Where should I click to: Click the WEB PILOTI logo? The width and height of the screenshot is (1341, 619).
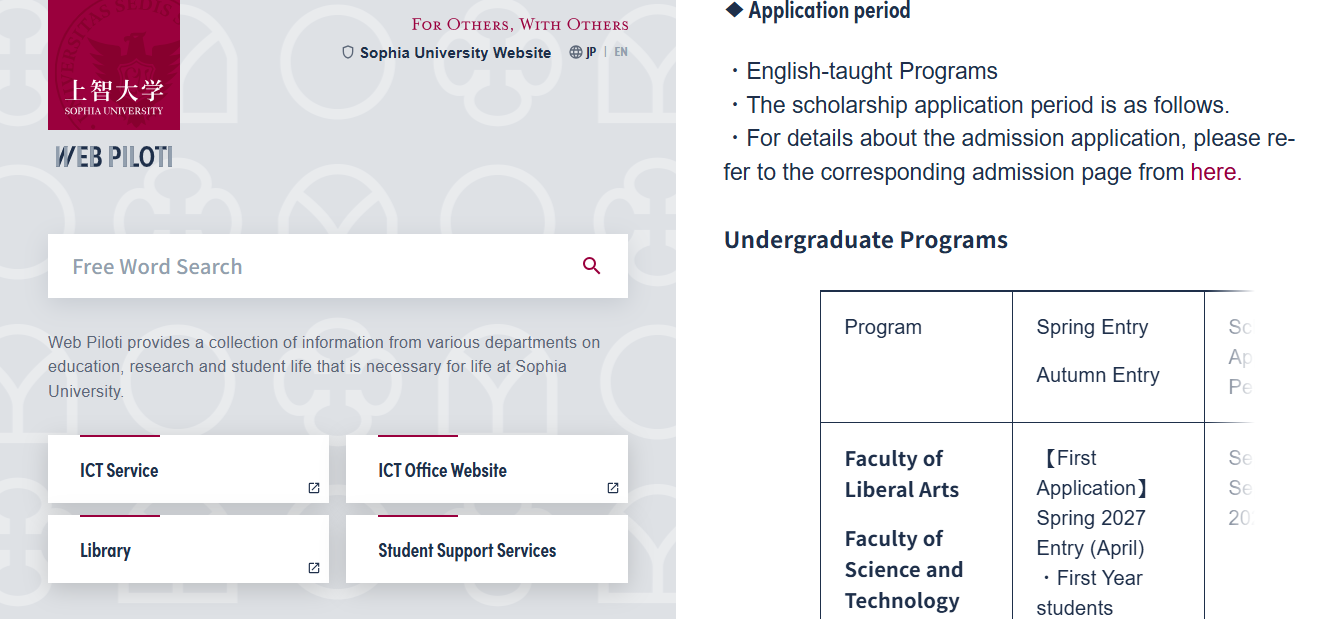114,157
